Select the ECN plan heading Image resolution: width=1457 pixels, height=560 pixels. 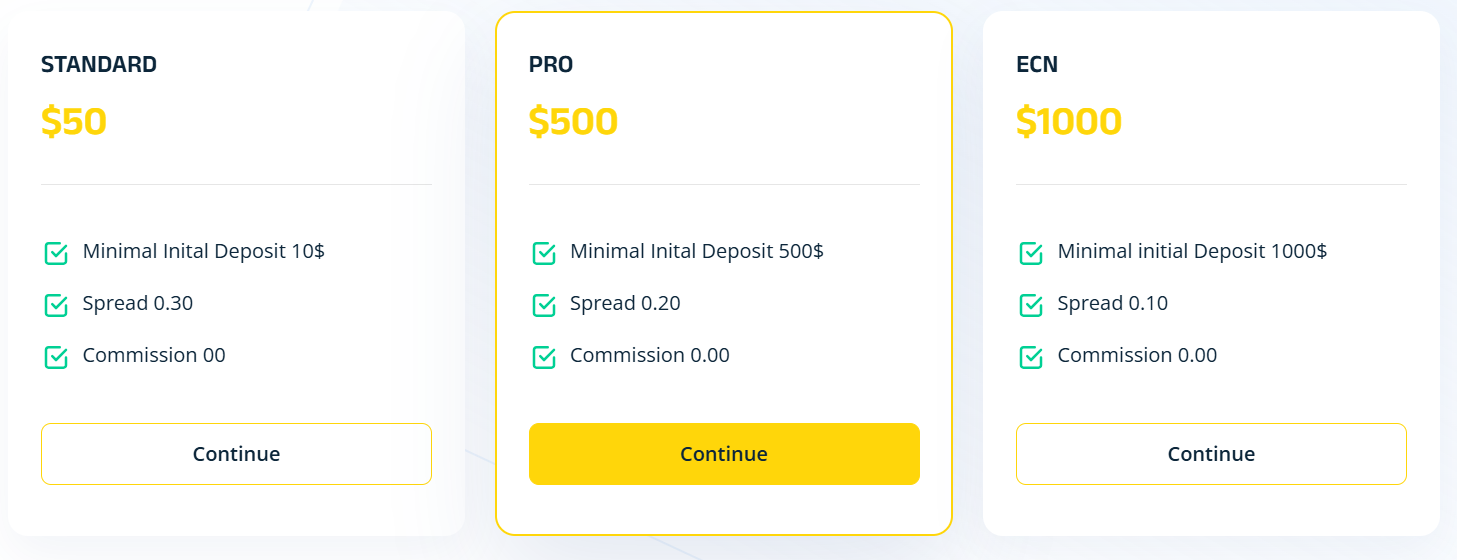pyautogui.click(x=1037, y=65)
